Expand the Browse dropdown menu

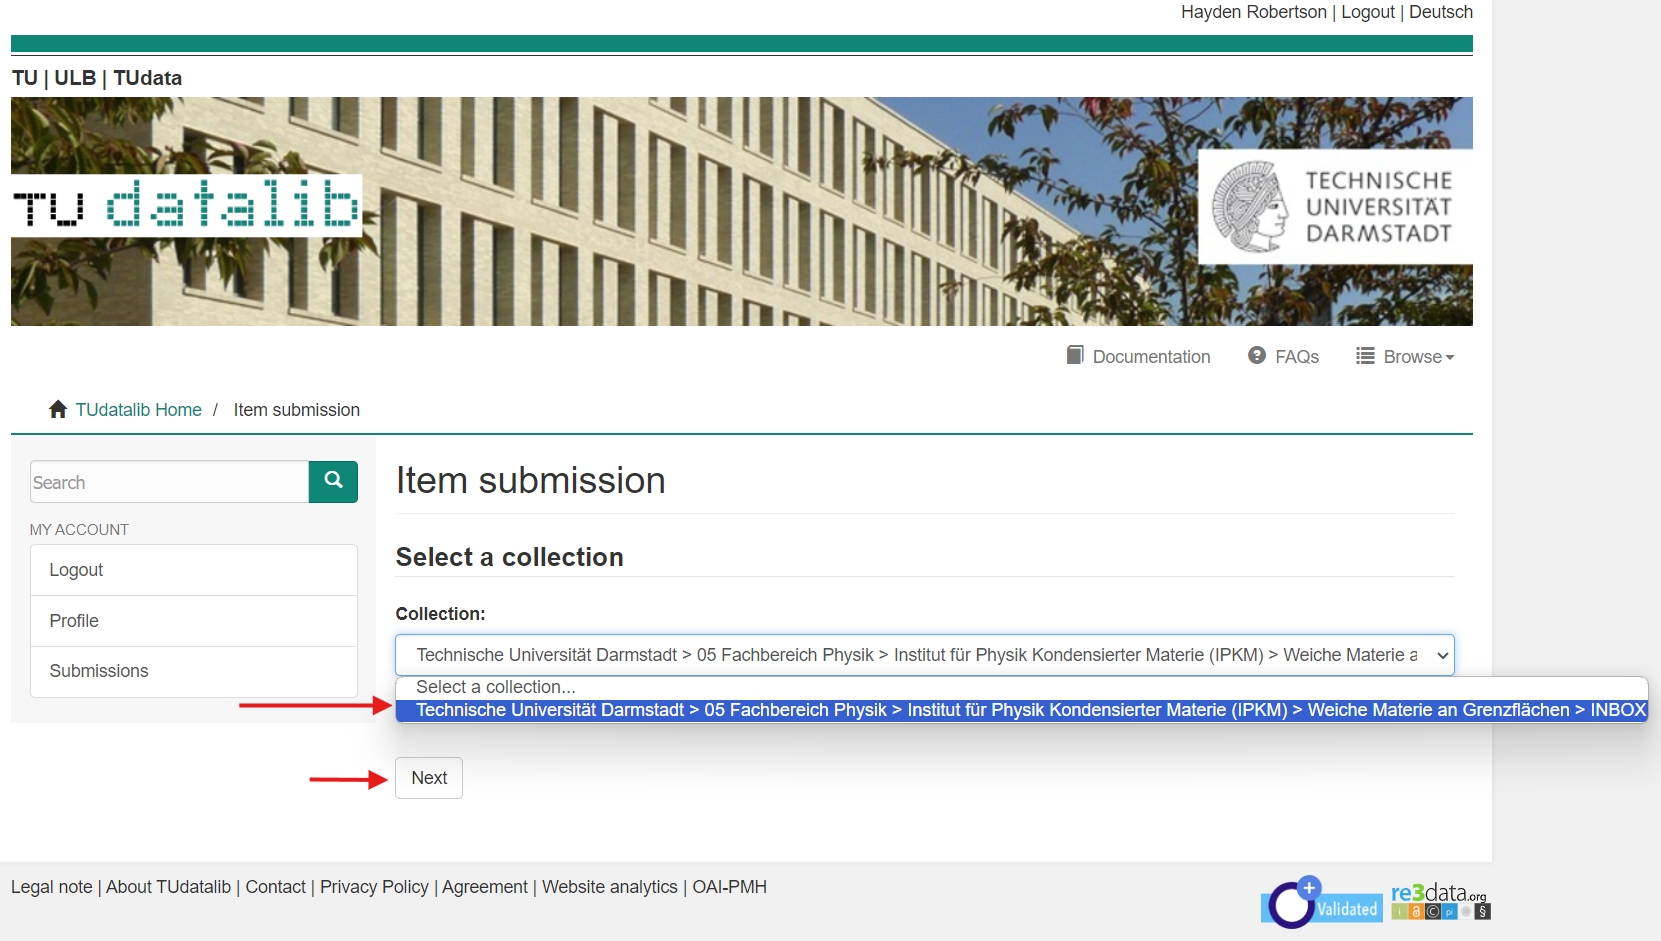1418,357
